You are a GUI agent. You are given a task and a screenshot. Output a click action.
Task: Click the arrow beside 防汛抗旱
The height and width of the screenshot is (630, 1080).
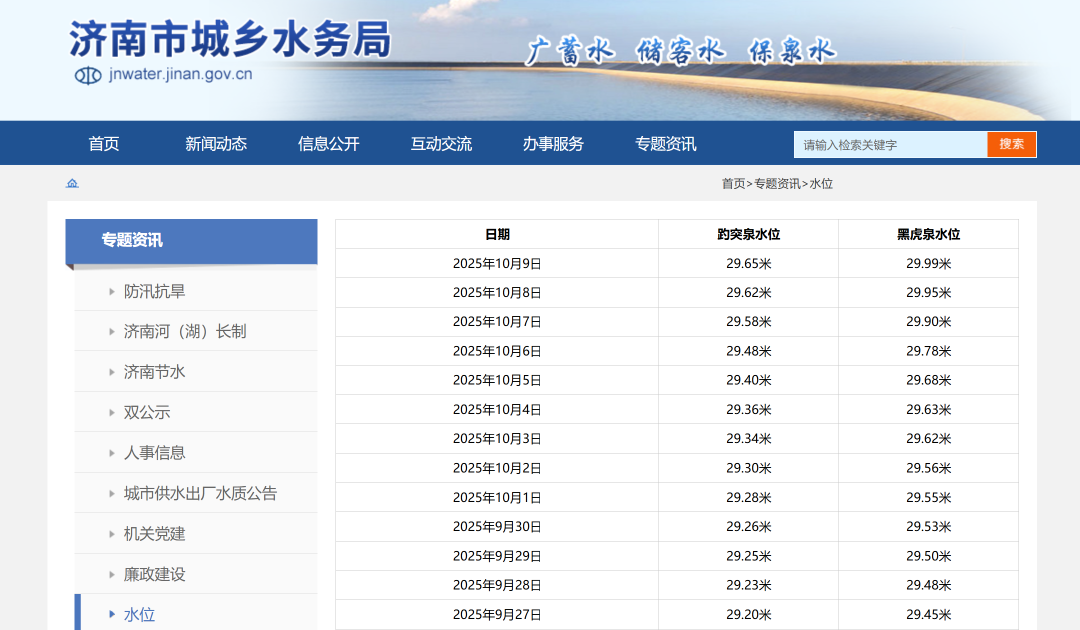tap(112, 292)
